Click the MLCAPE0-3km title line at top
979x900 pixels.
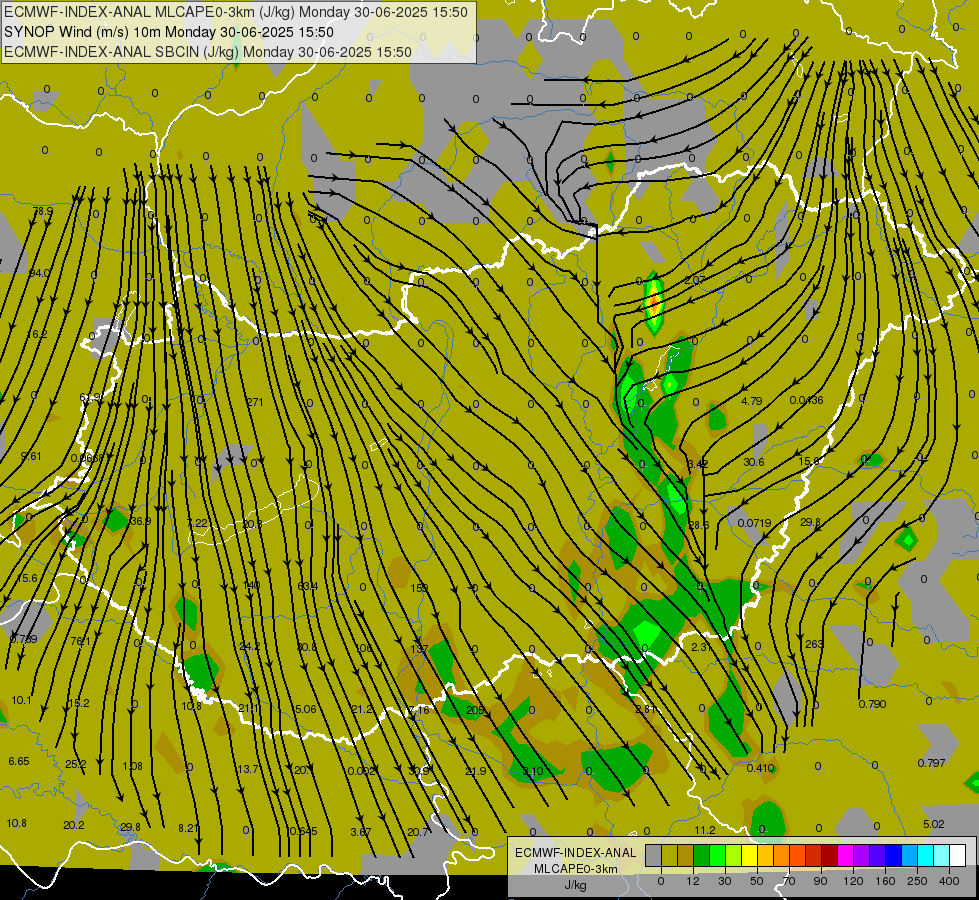pyautogui.click(x=235, y=12)
